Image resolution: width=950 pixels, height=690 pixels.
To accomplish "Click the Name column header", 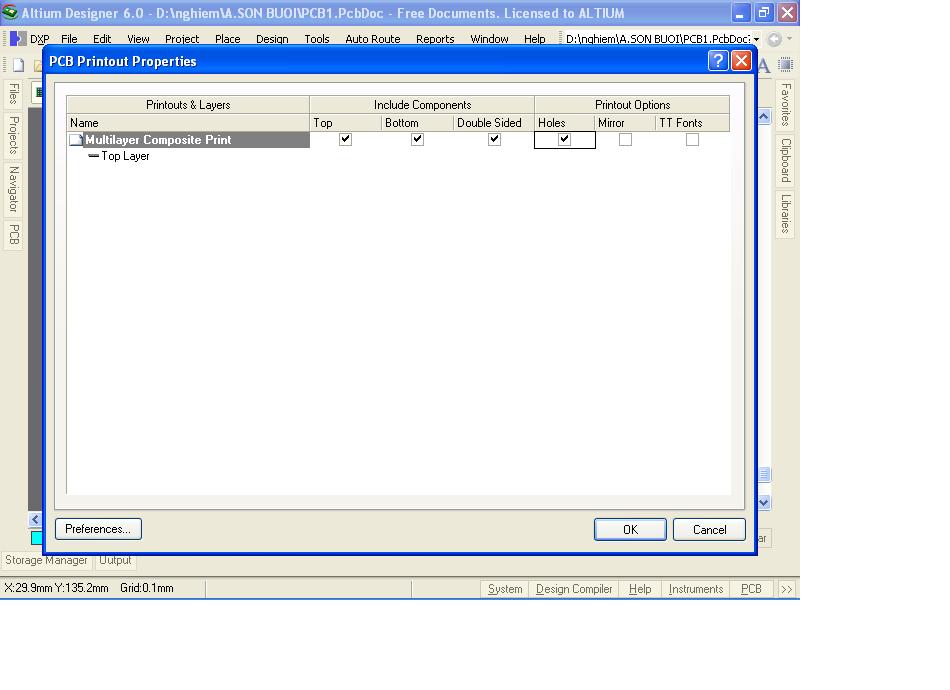I will point(188,123).
